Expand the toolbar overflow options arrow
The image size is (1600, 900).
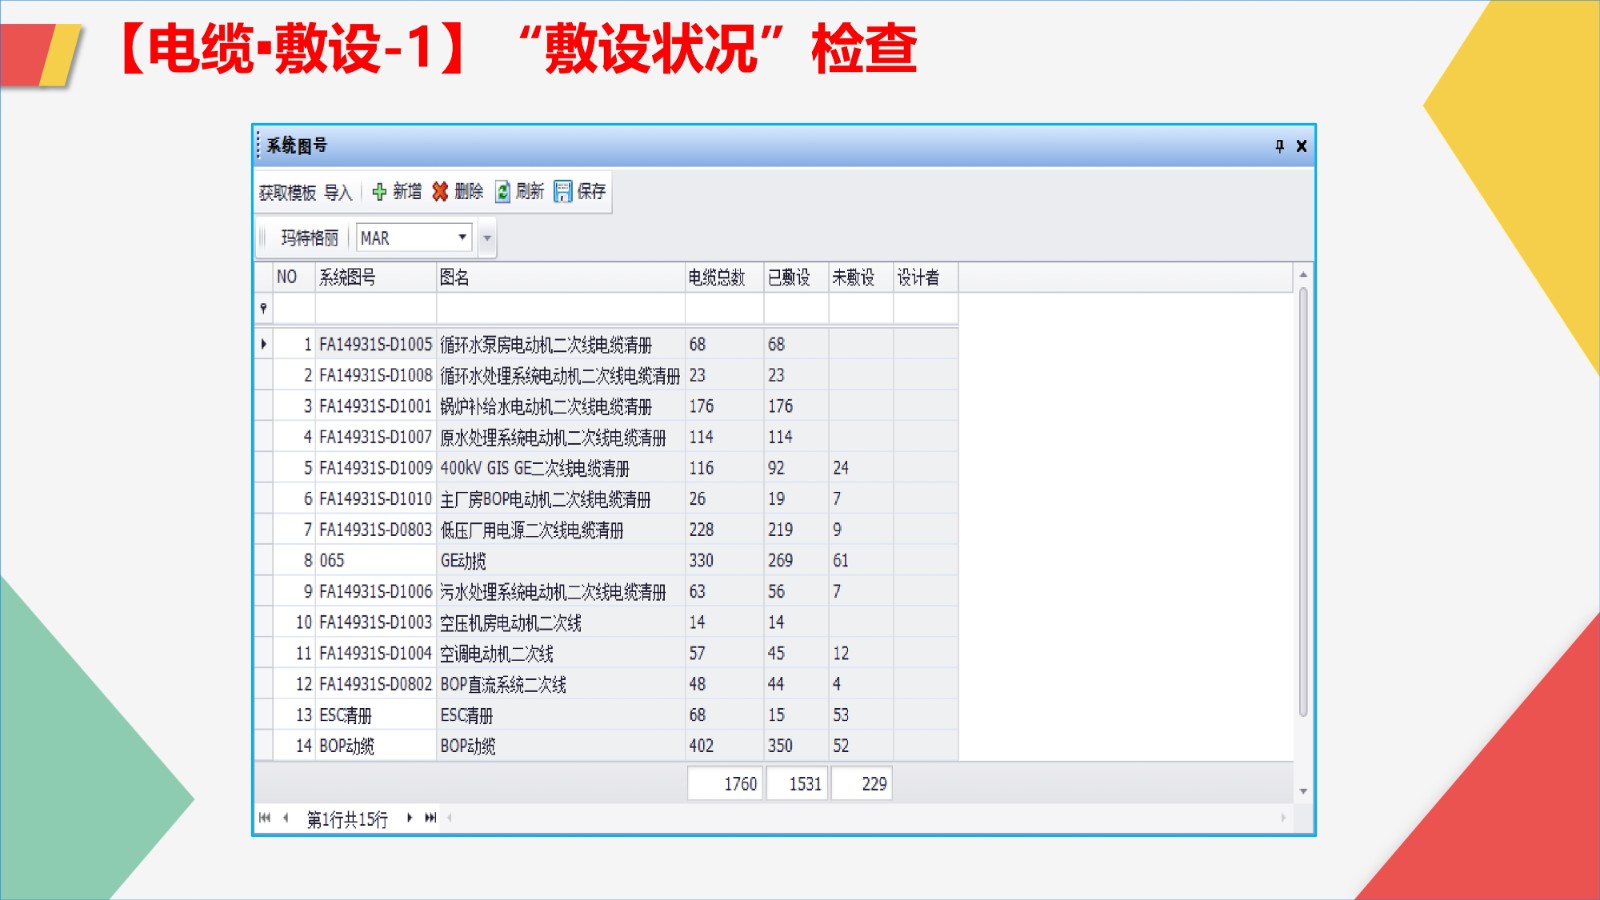(487, 238)
